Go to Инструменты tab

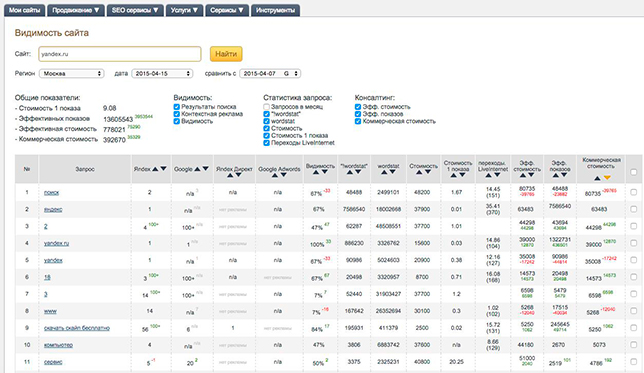tap(275, 10)
